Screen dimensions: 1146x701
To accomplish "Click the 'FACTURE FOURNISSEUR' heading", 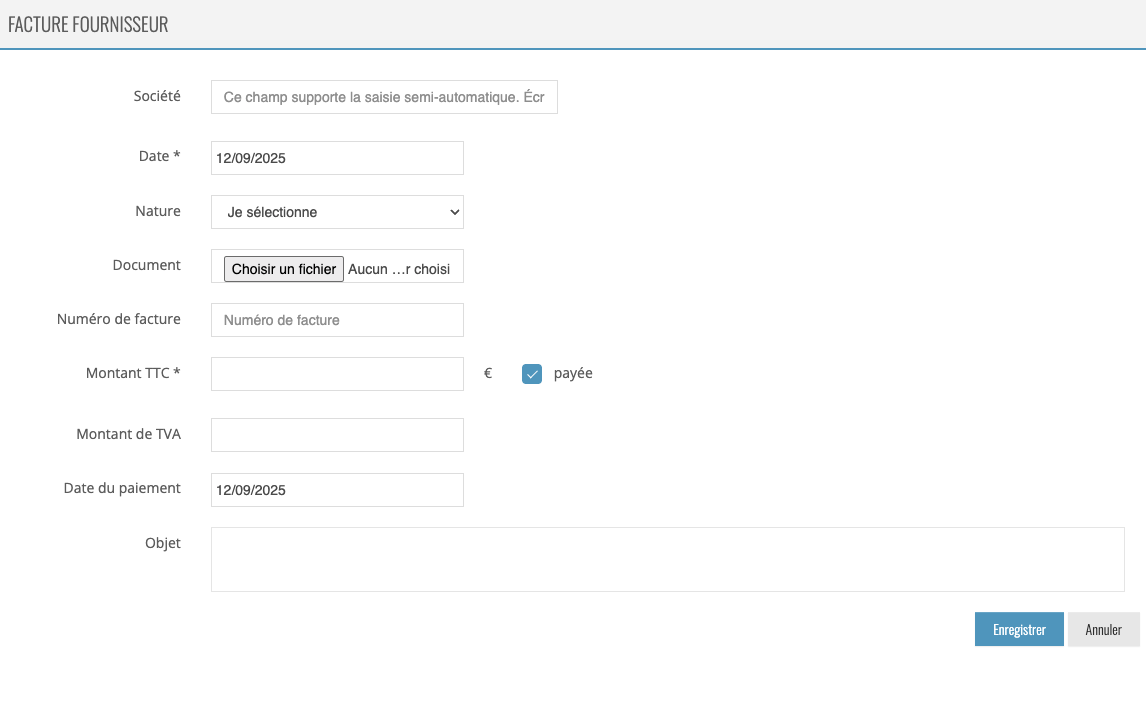I will click(x=88, y=24).
